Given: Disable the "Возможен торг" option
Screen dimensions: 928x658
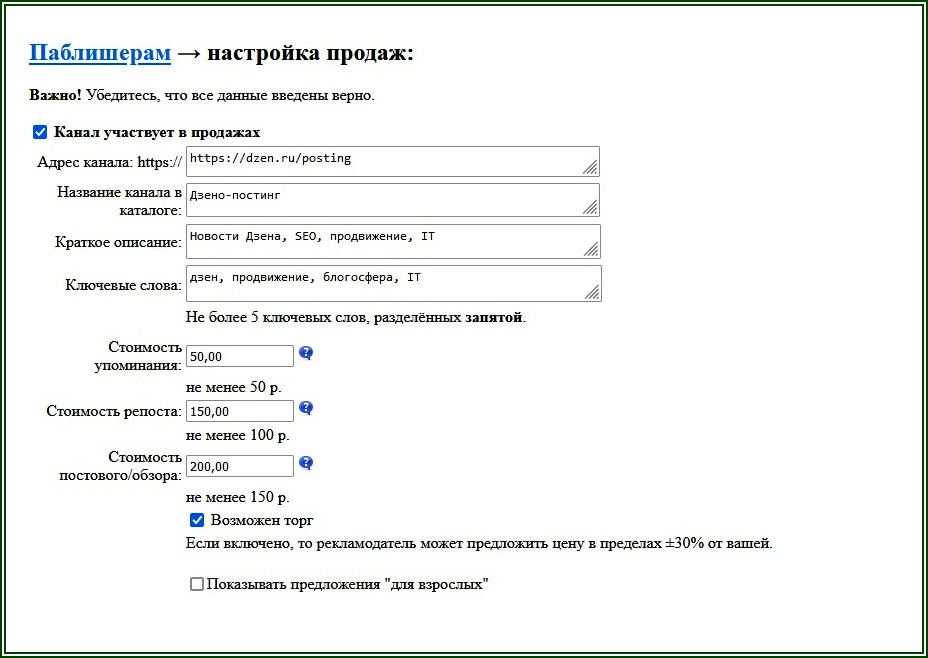Looking at the screenshot, I should coord(197,520).
